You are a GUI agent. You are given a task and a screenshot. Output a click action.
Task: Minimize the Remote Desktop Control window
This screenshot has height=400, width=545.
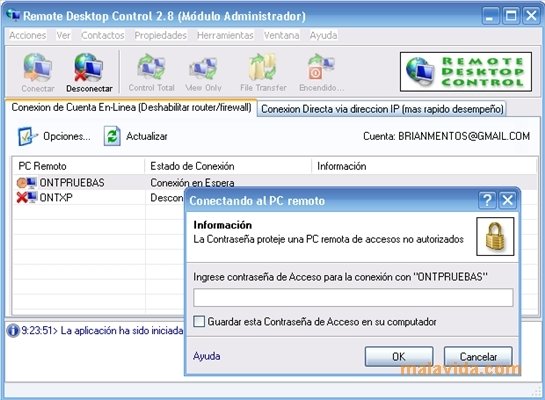click(490, 16)
